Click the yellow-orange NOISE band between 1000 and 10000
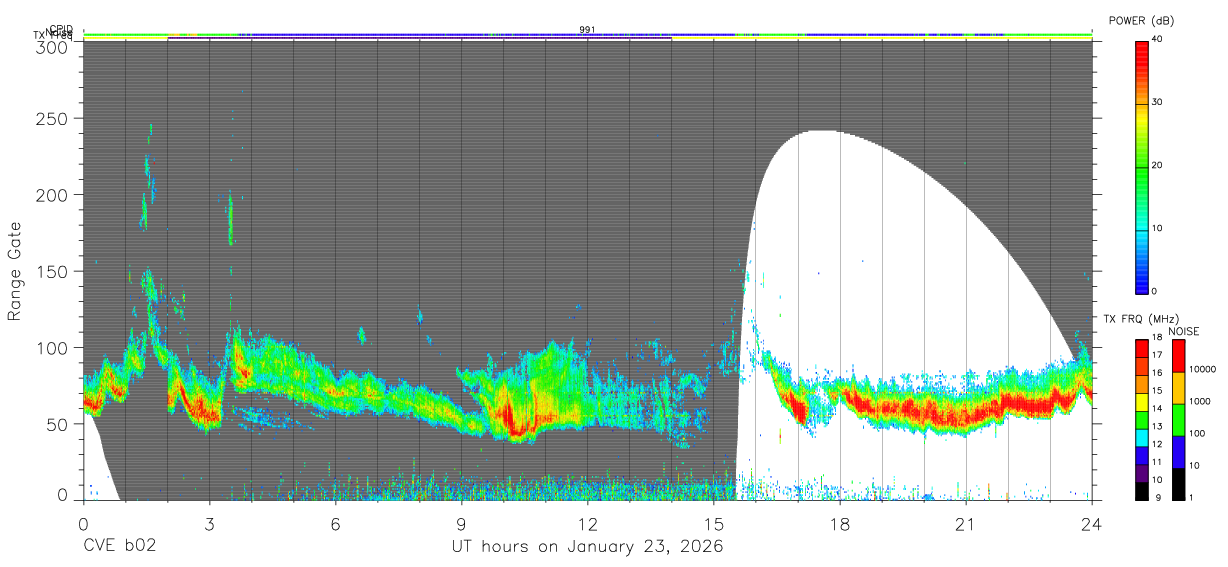This screenshot has height=567, width=1228. pyautogui.click(x=1178, y=388)
